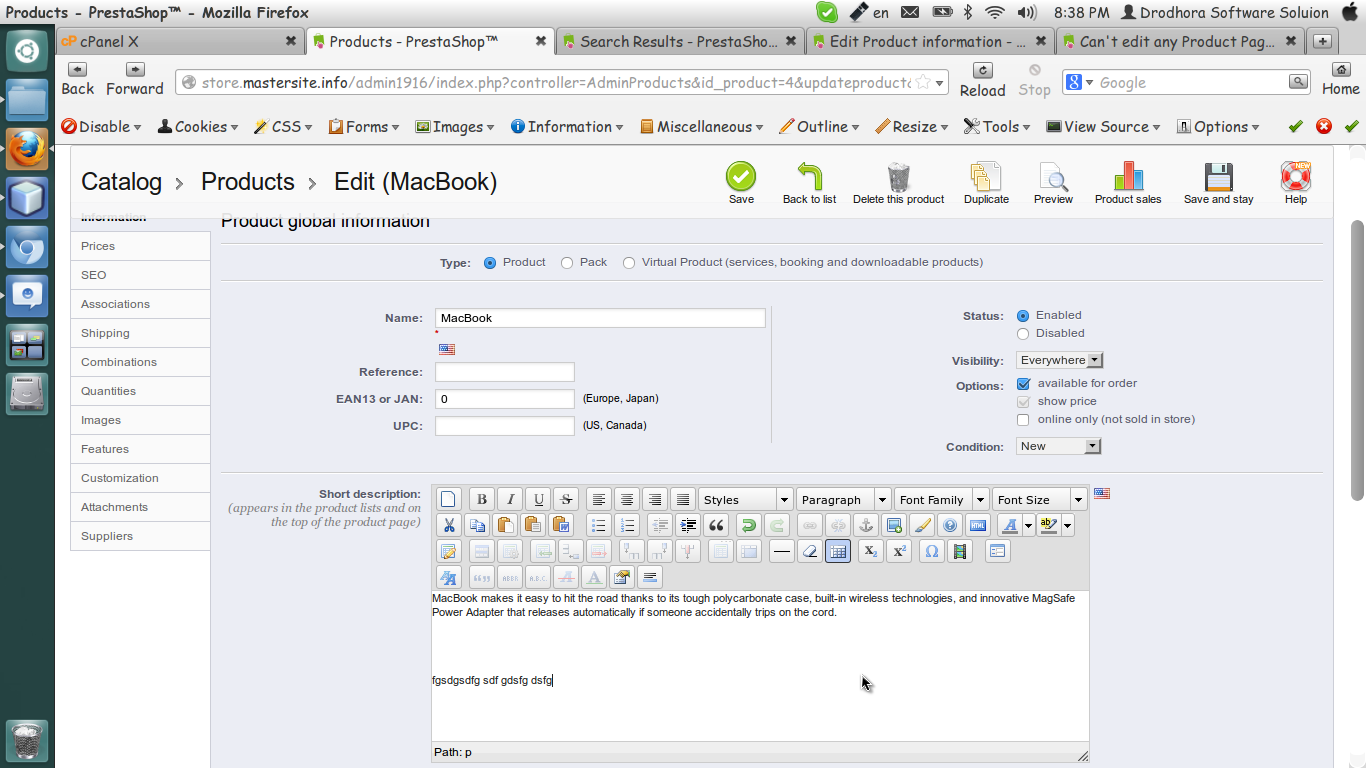Open the Combinations sidebar tab
The width and height of the screenshot is (1366, 768).
pos(140,362)
